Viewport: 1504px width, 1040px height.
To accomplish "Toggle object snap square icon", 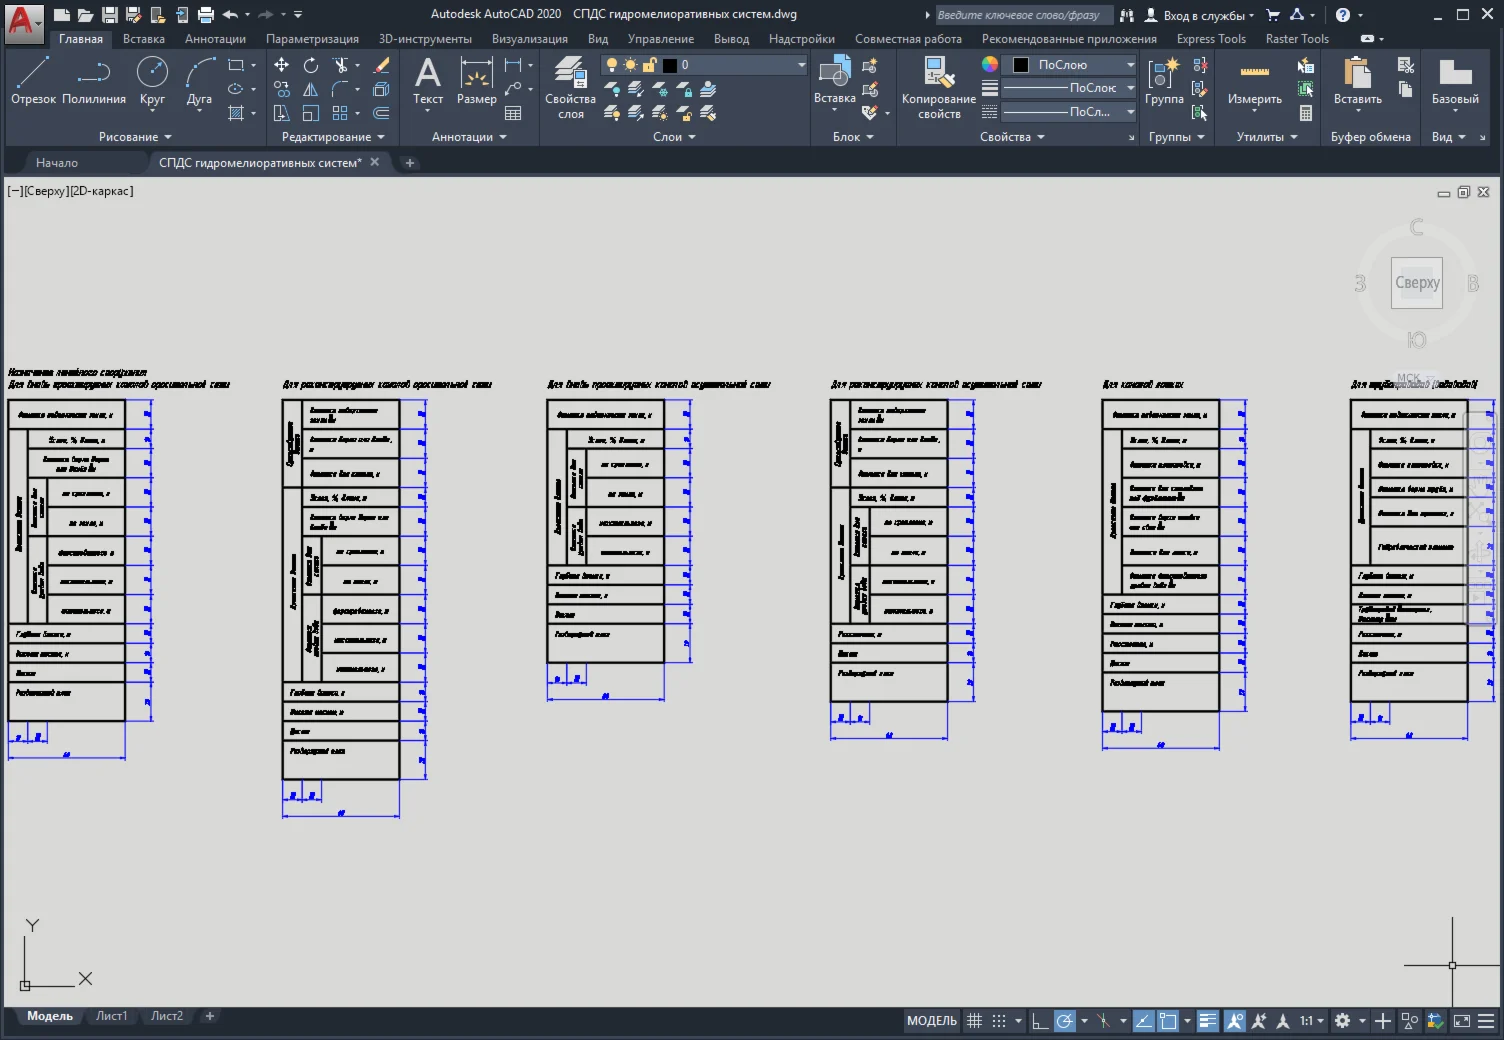I will [x=1168, y=1021].
